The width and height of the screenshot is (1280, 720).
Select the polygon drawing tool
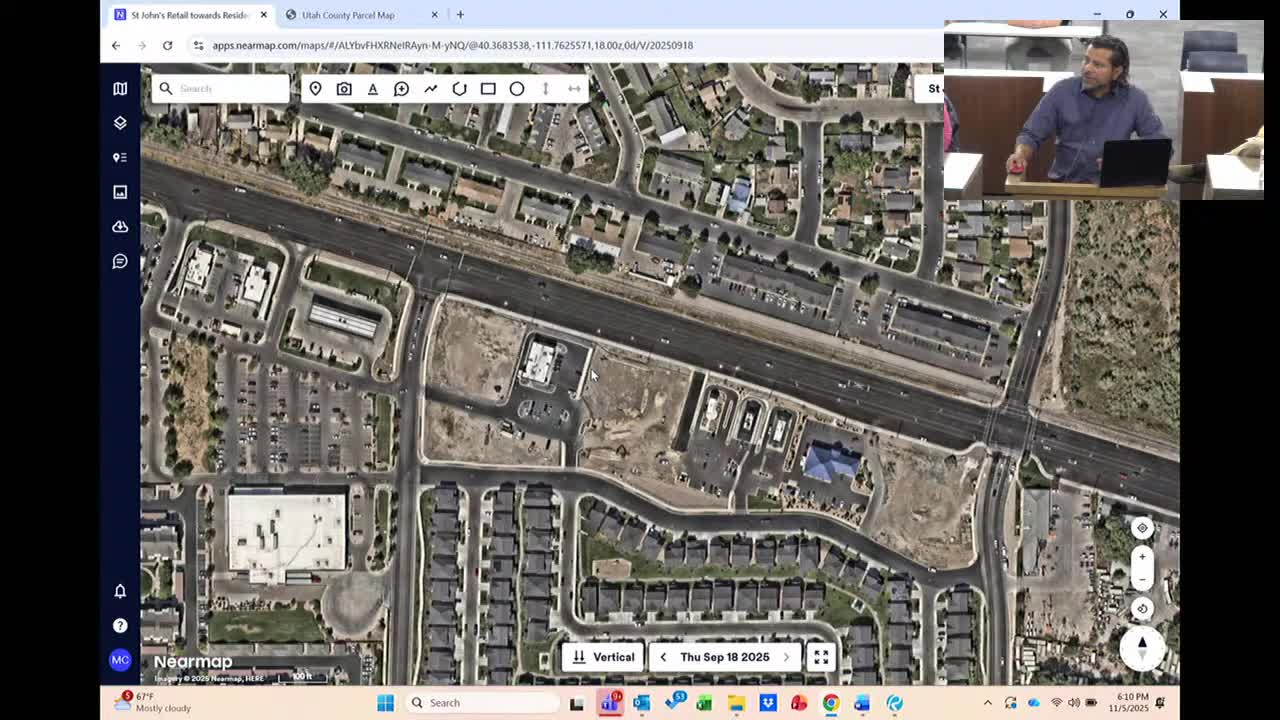459,88
